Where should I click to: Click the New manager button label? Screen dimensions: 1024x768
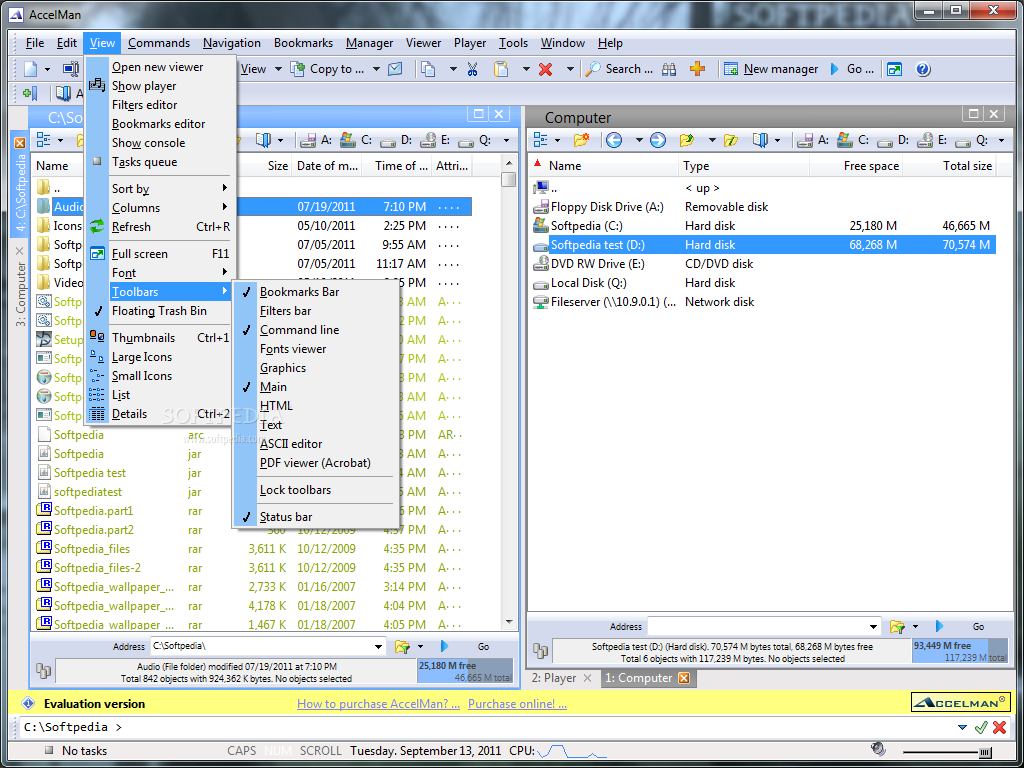(x=780, y=69)
